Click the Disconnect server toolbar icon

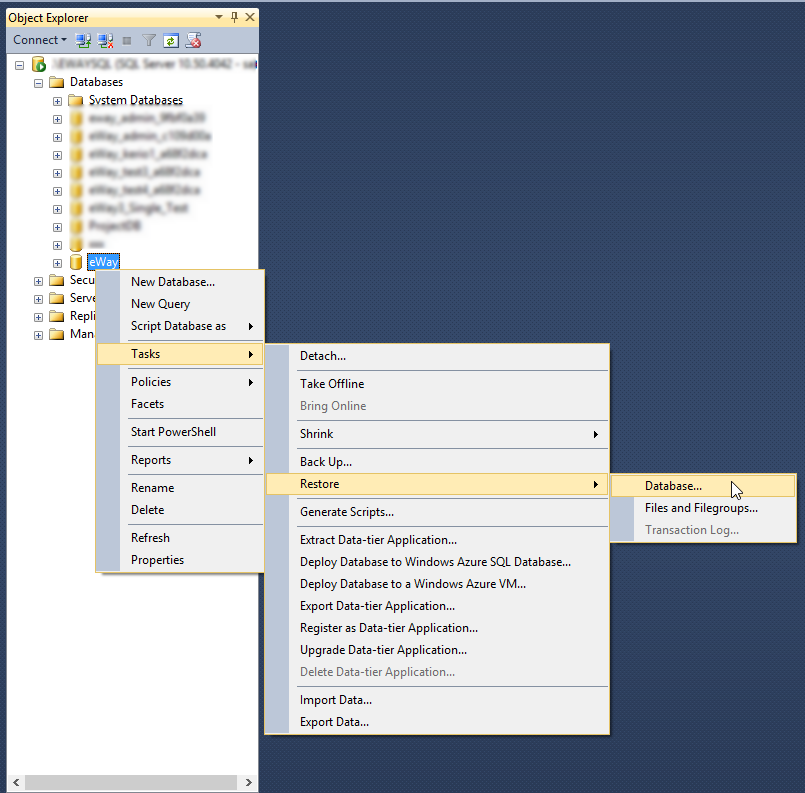pos(106,40)
